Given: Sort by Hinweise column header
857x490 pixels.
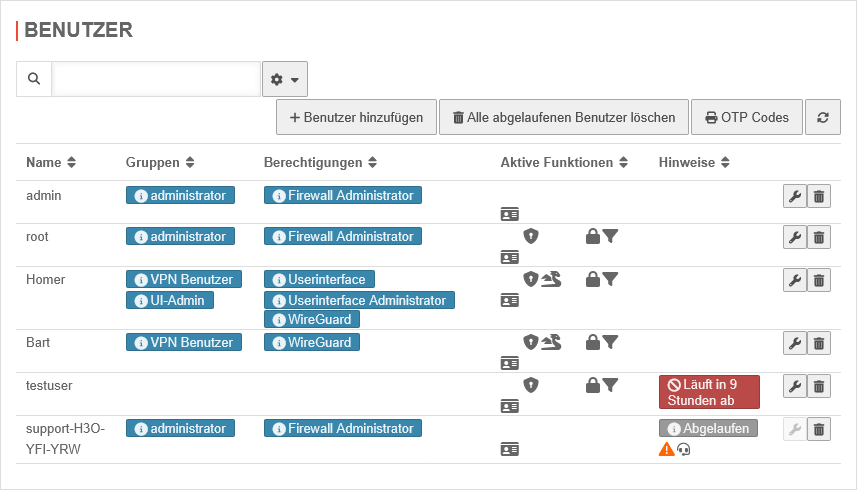Looking at the screenshot, I should 695,163.
